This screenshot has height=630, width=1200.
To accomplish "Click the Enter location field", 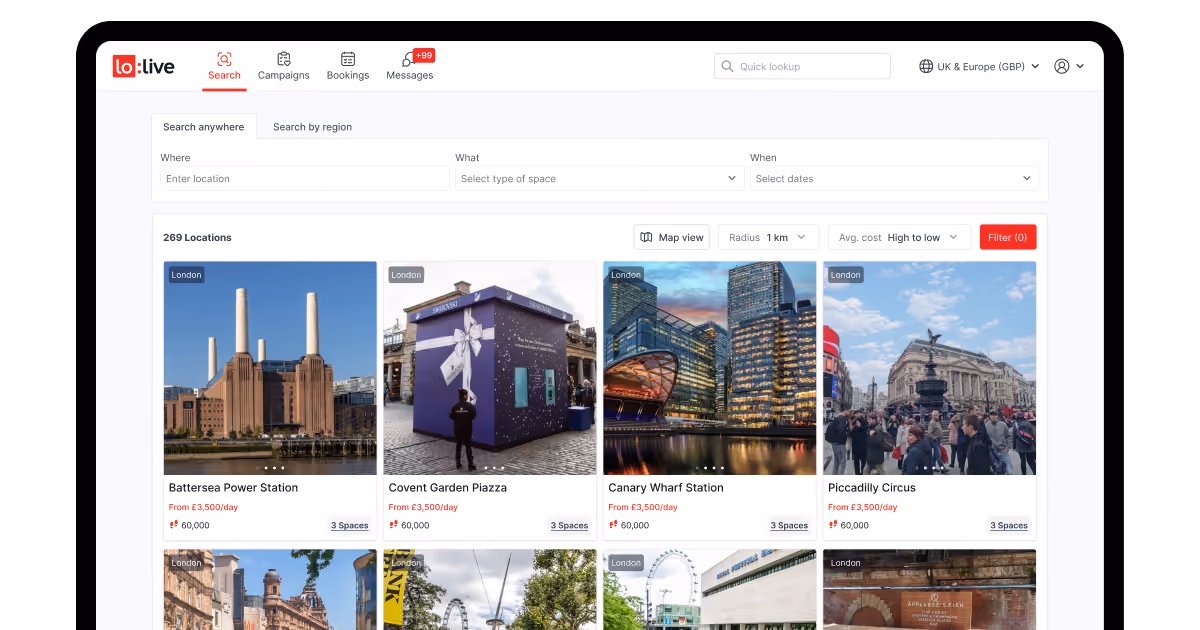I will pos(305,179).
